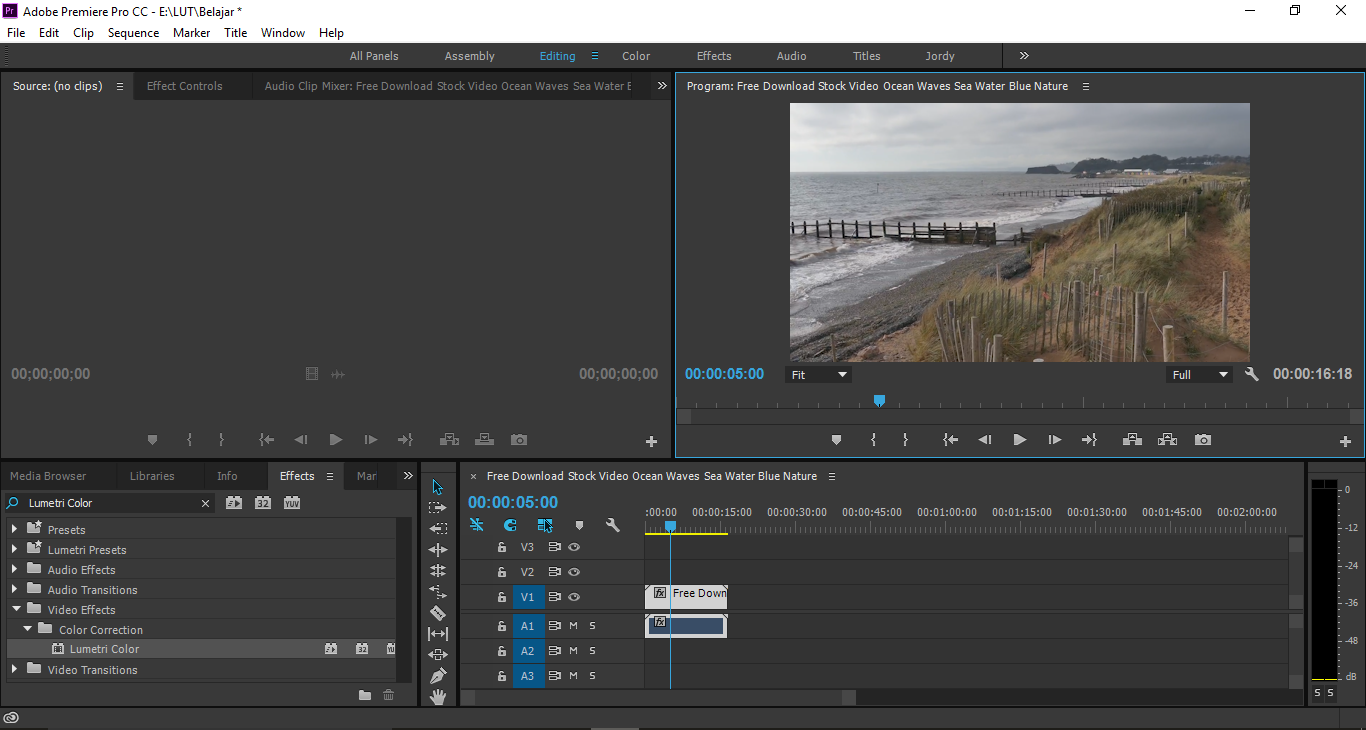
Task: Hide the V1 track output eye
Action: coord(574,597)
